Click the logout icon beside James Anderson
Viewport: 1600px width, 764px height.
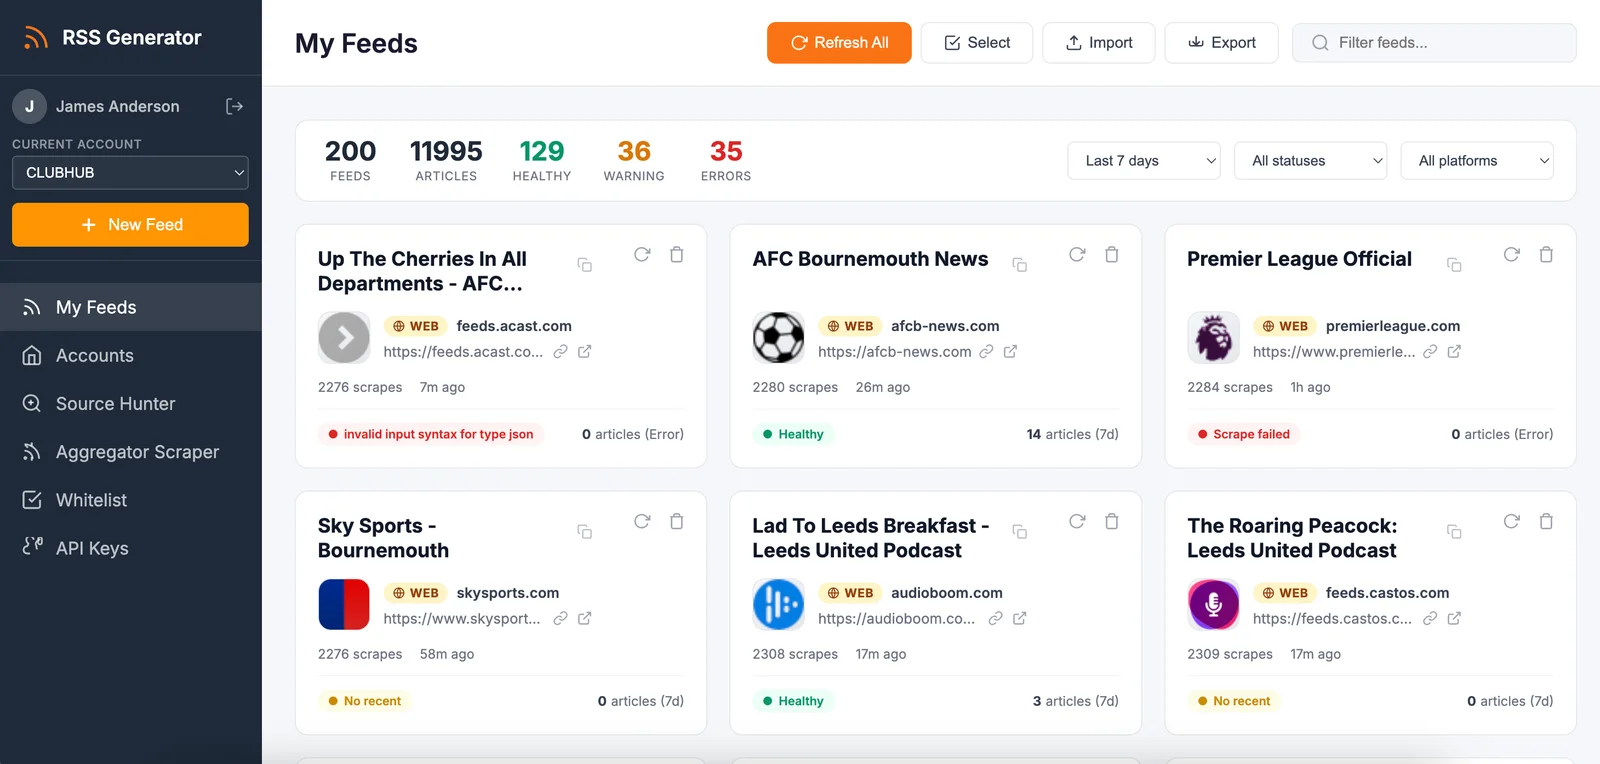(234, 106)
